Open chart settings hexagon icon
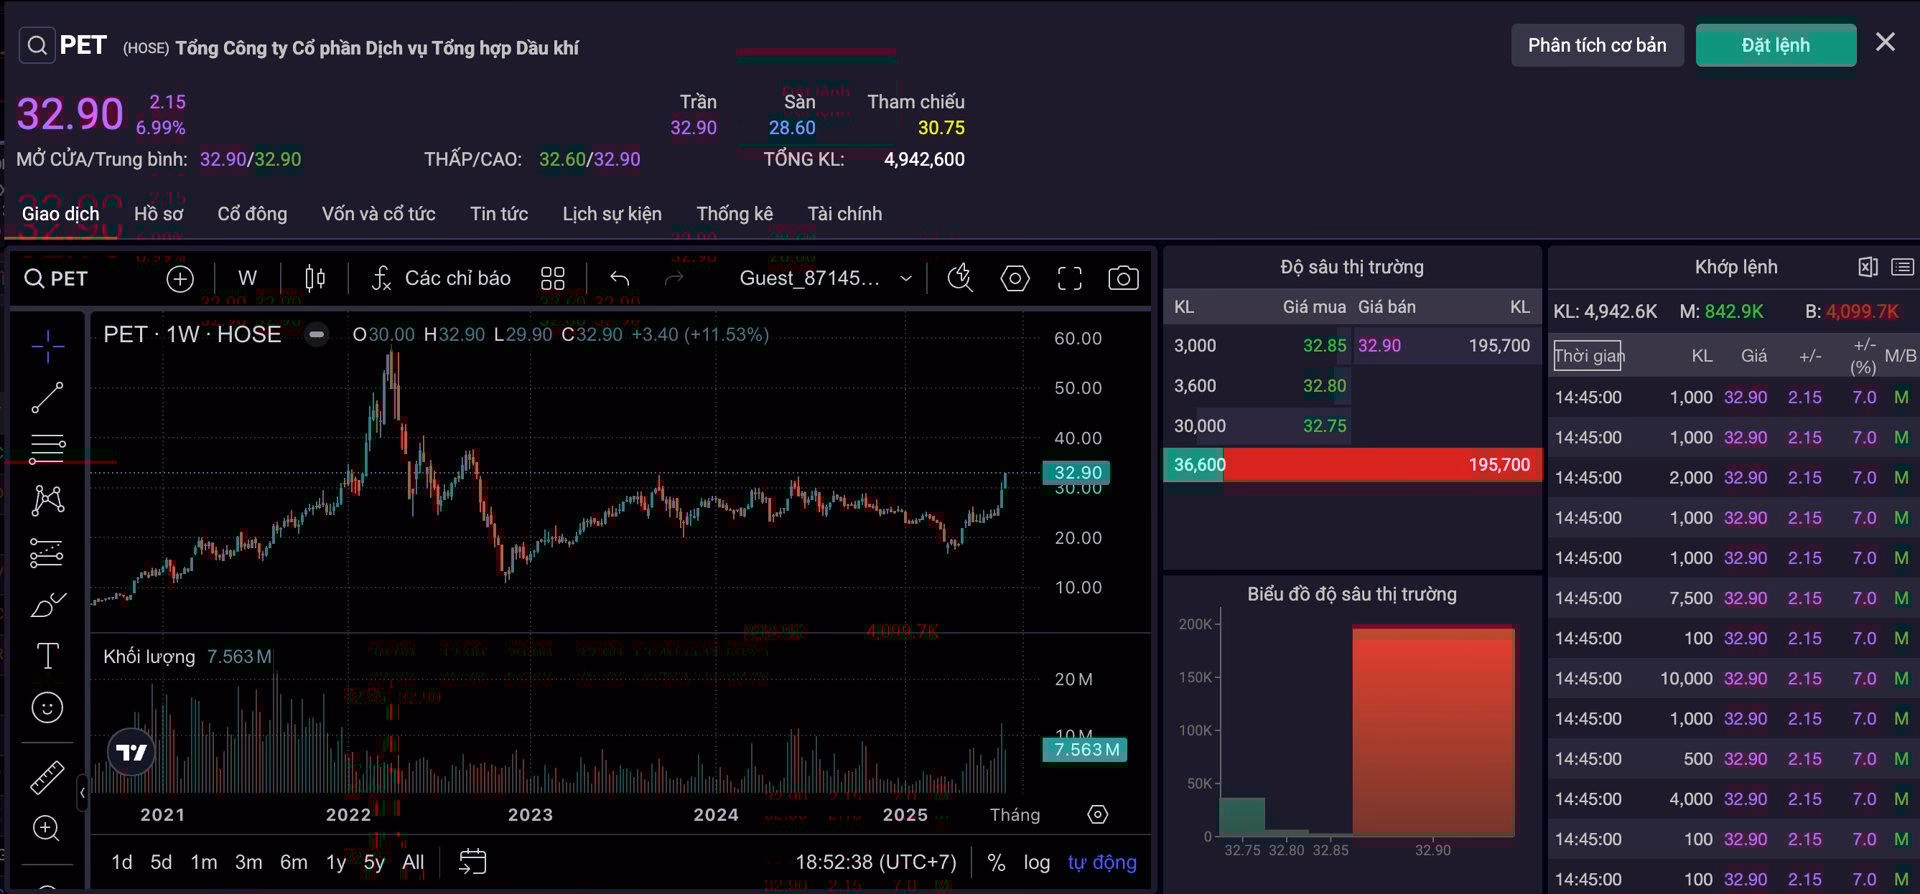 1015,279
